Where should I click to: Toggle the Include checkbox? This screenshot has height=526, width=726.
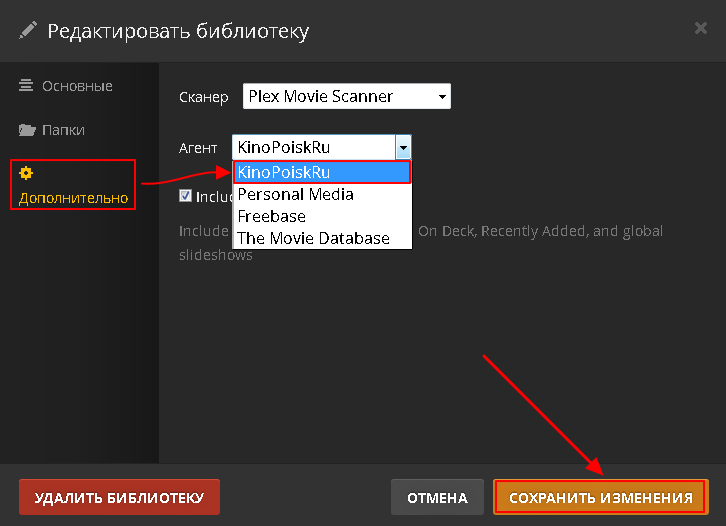[x=185, y=196]
